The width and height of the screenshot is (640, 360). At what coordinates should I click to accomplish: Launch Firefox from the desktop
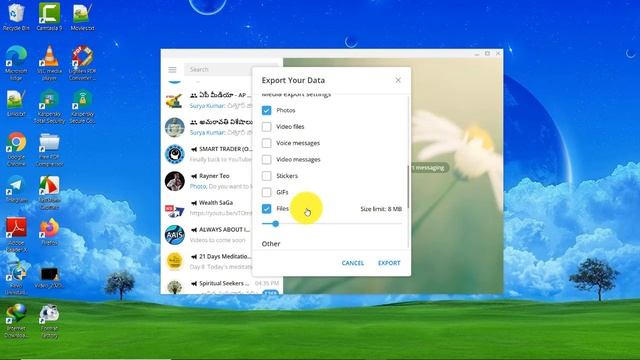tap(49, 231)
